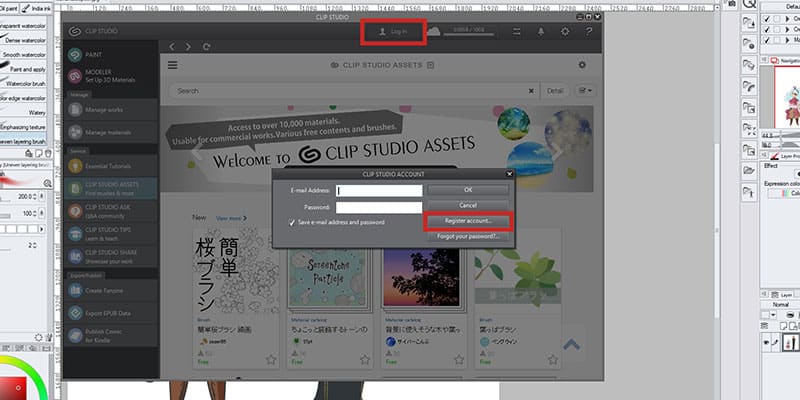Reload the page with refresh icon
The image size is (800, 400).
(x=206, y=46)
